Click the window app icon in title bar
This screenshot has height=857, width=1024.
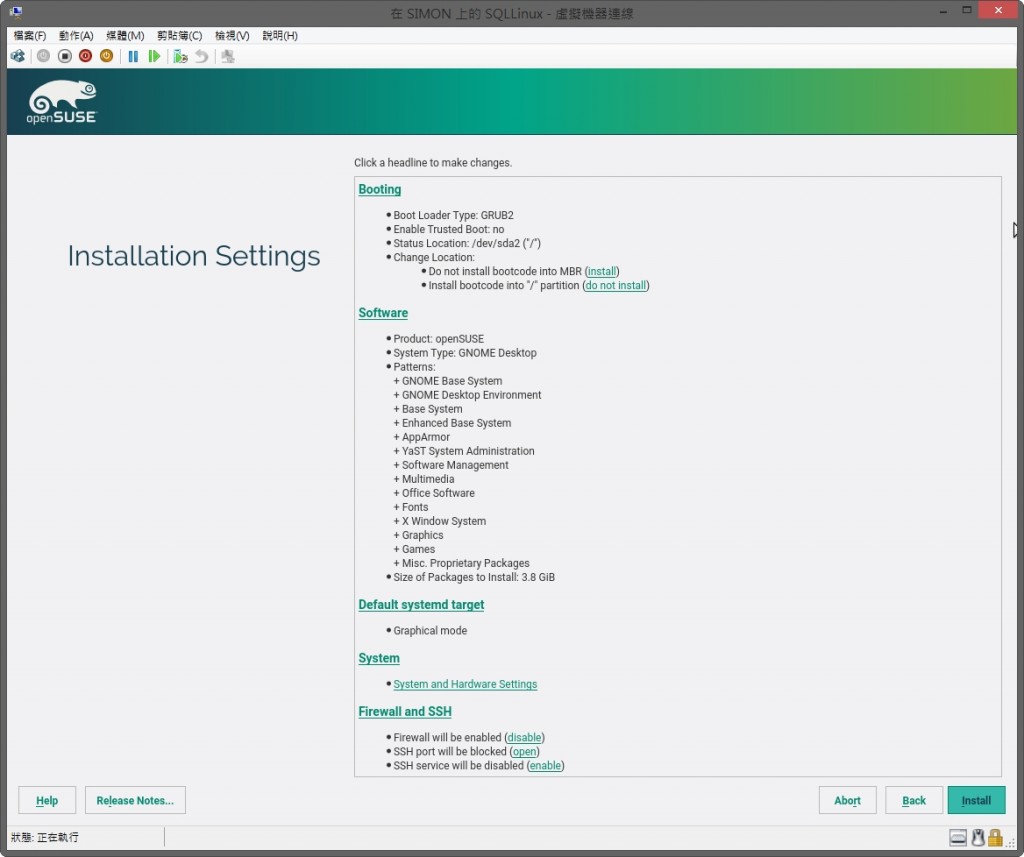(x=16, y=12)
